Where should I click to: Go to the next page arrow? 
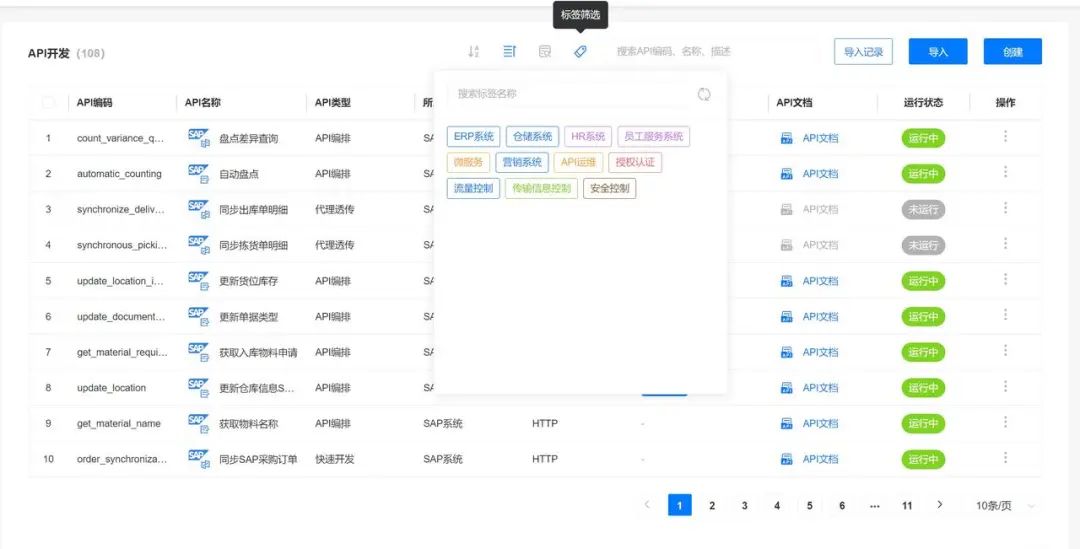(939, 505)
